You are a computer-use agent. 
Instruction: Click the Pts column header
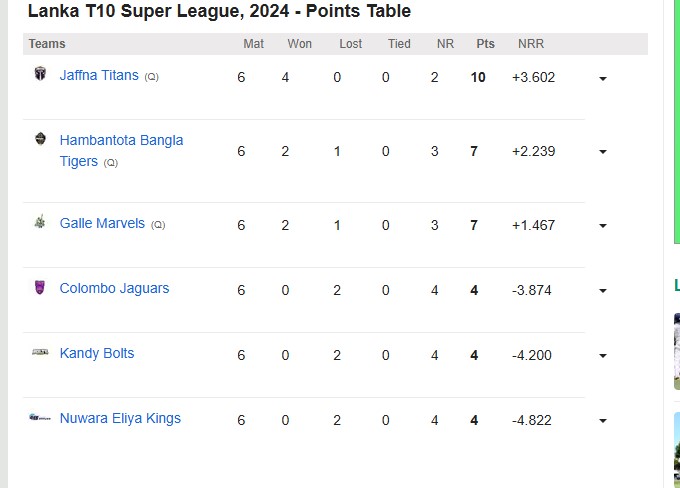coord(485,44)
